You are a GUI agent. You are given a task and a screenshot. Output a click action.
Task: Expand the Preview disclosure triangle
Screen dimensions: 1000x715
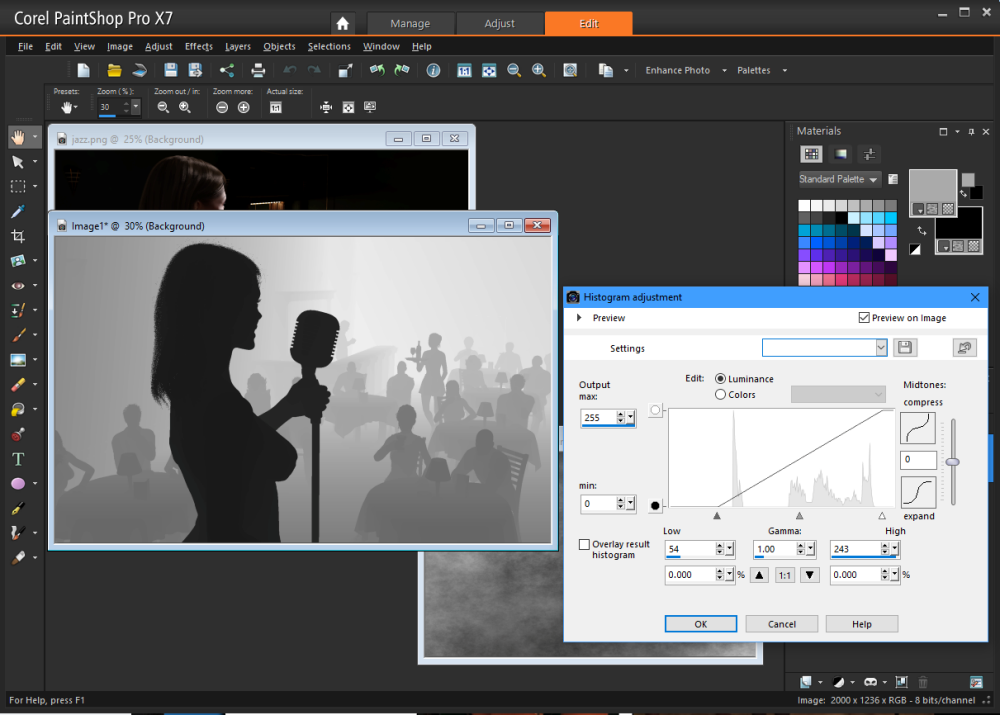point(579,318)
